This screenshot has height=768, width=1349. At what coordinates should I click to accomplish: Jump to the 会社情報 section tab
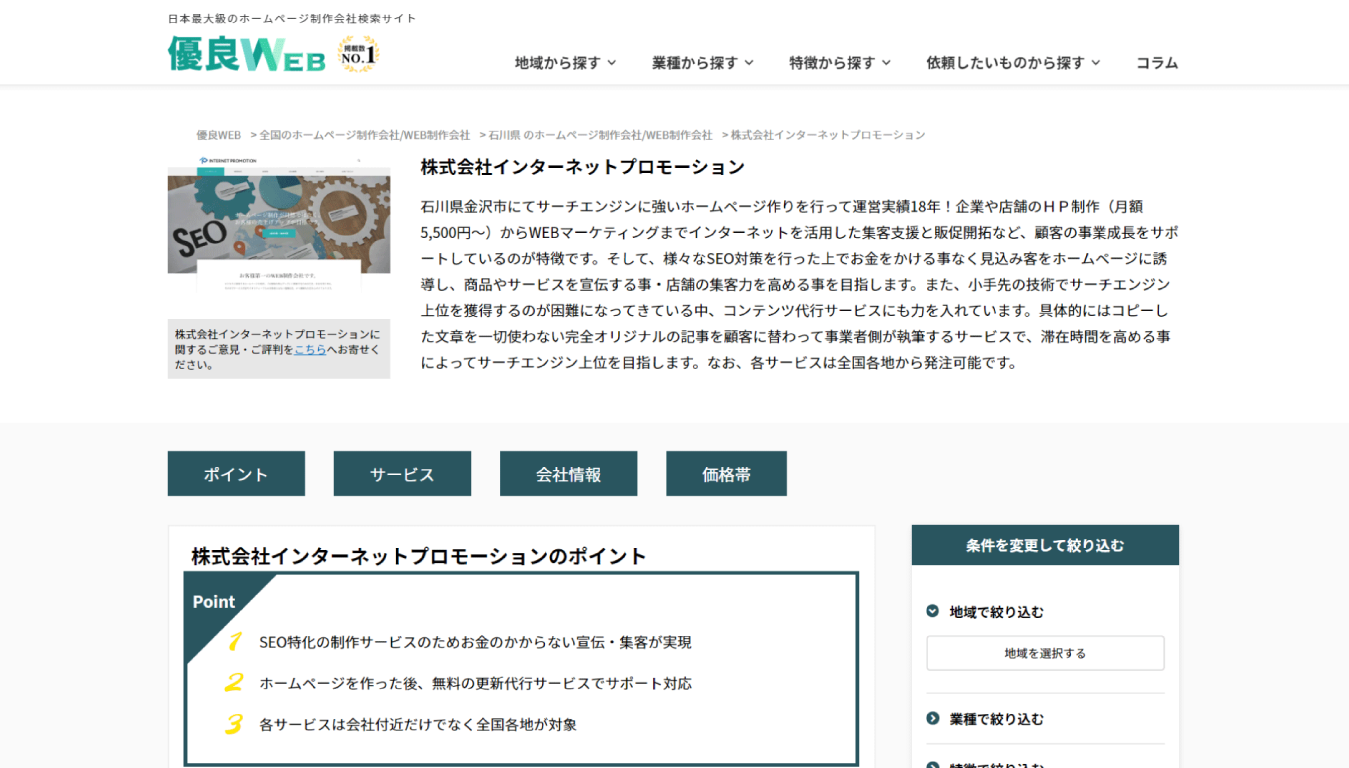pos(568,474)
